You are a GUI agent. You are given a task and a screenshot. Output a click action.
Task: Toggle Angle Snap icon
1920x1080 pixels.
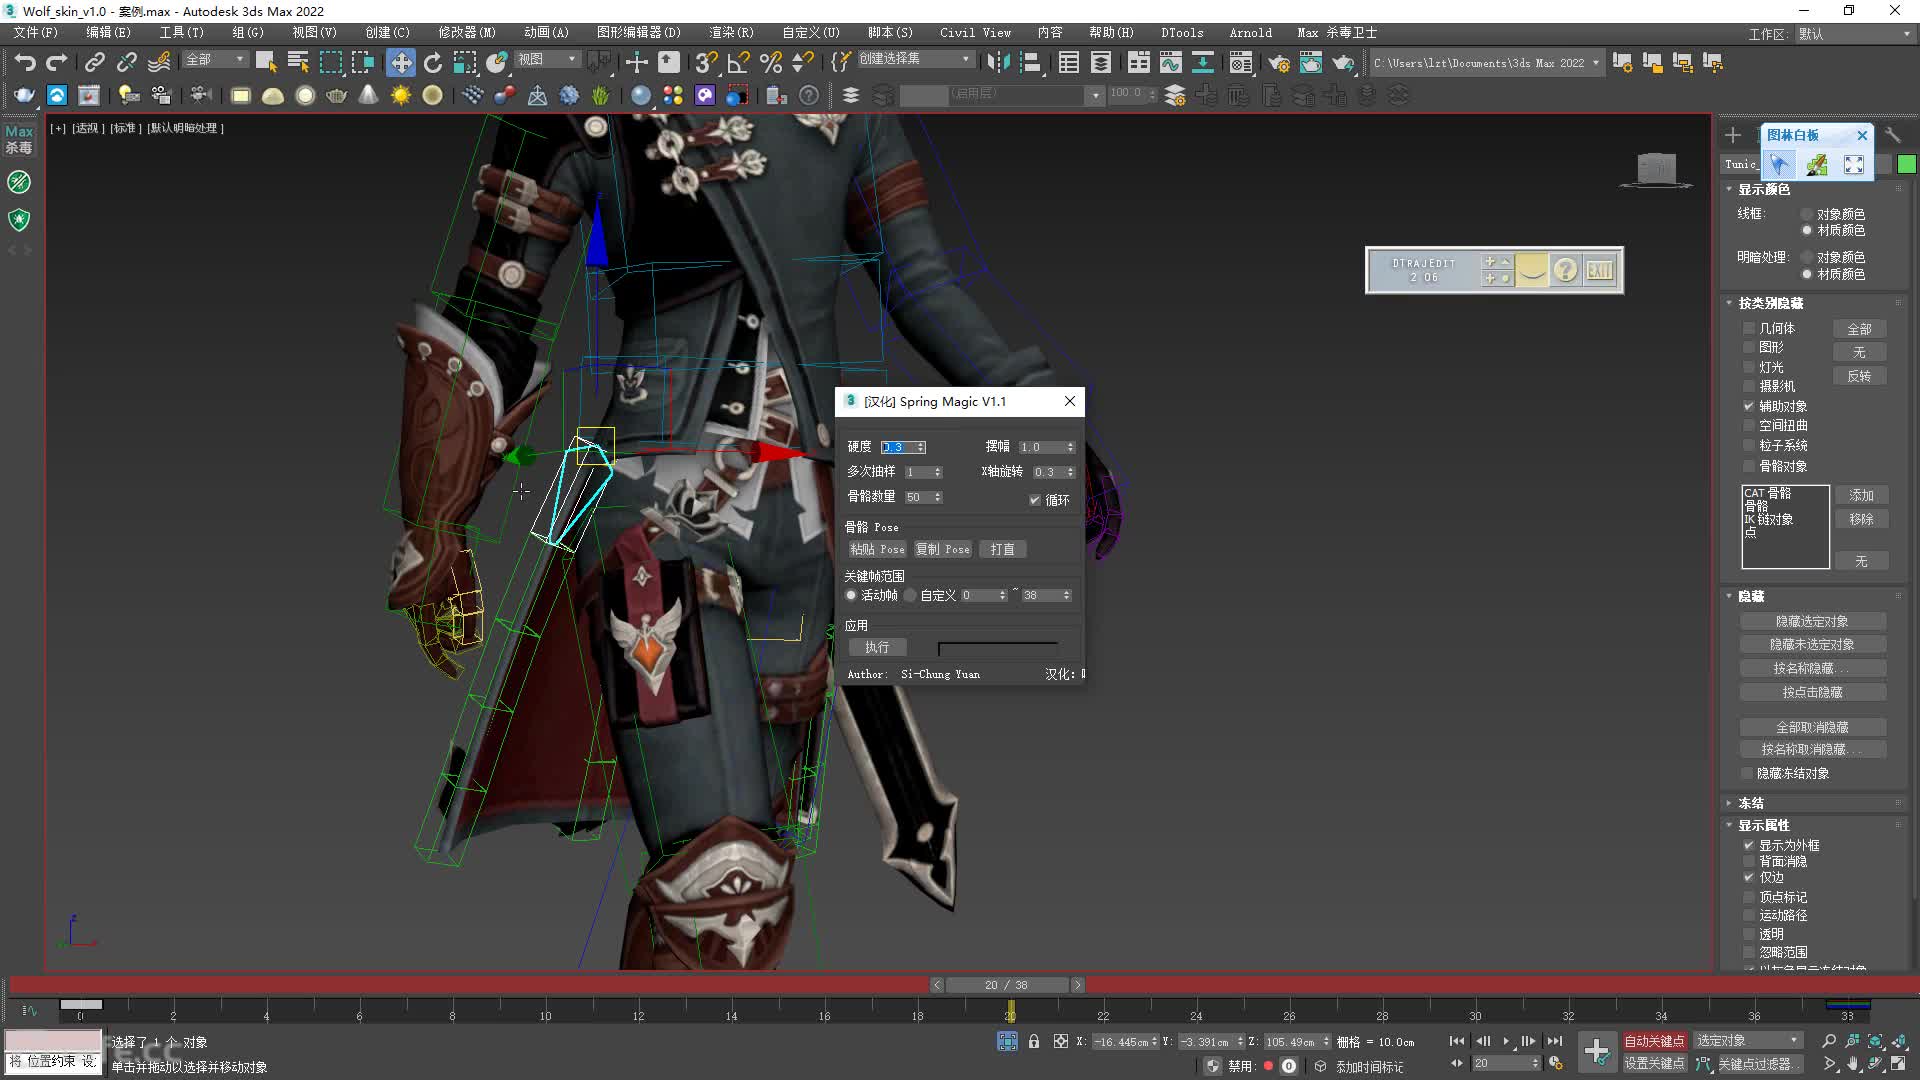tap(739, 63)
